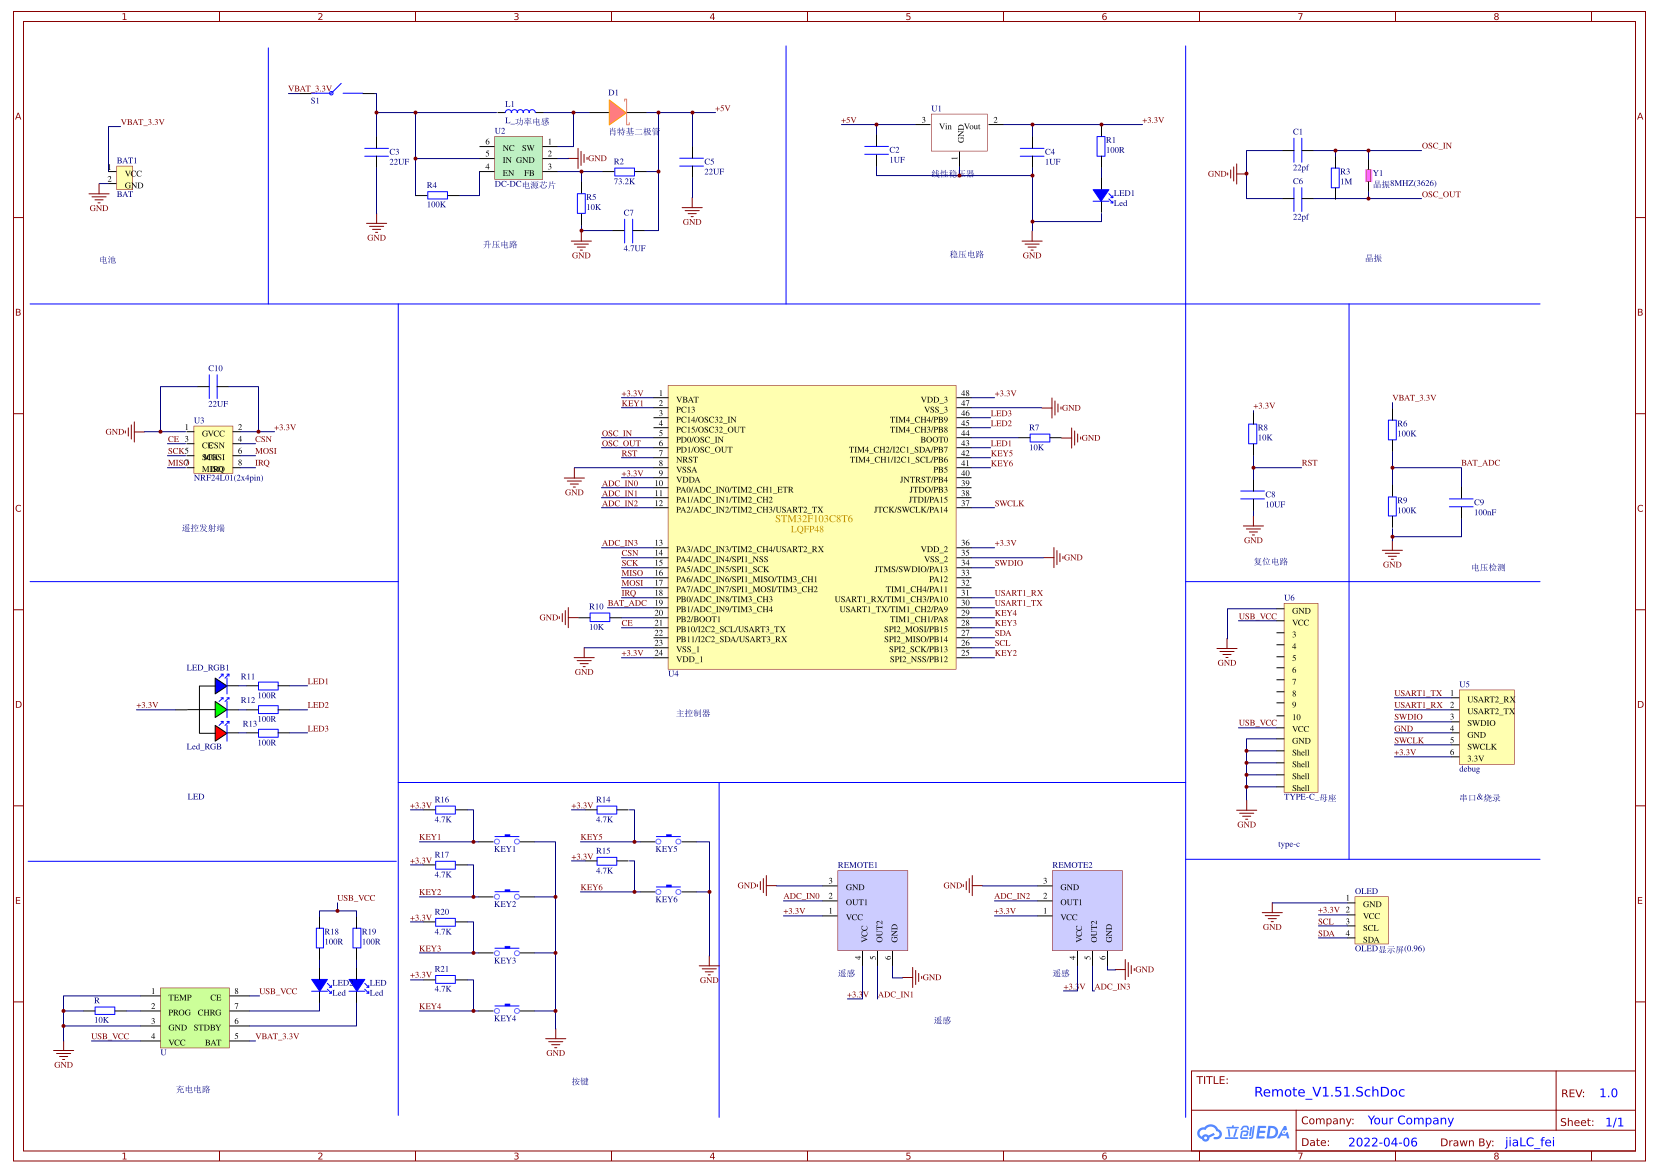Viewport: 1657px width, 1171px height.
Task: Click the title text Remote_V1.51.SchDoc
Action: 1329,1092
